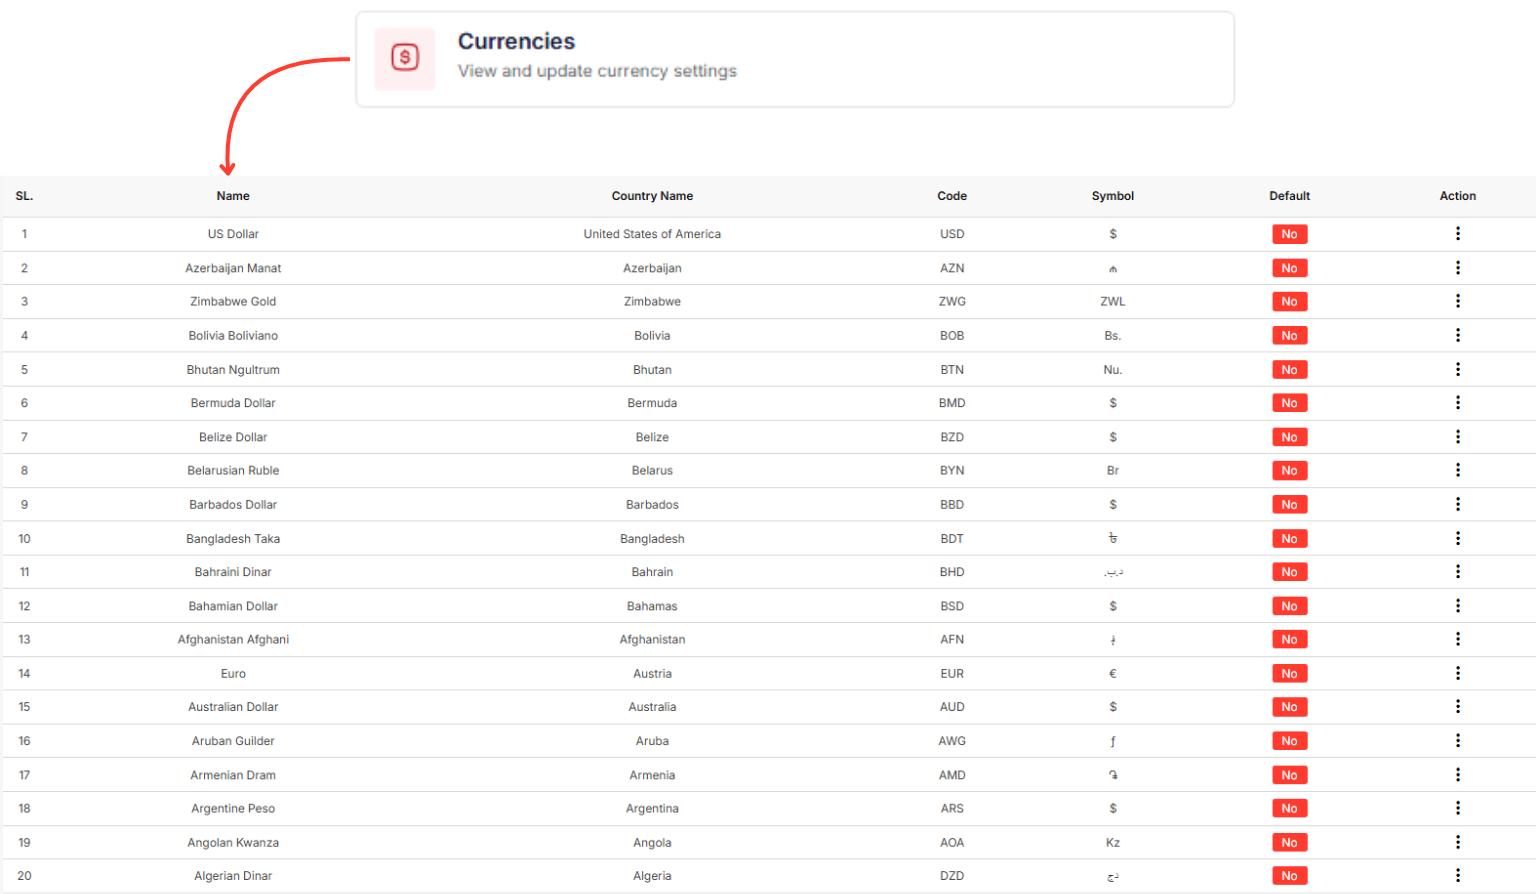Open action menu for Euro row
The width and height of the screenshot is (1536, 894).
[x=1457, y=673]
